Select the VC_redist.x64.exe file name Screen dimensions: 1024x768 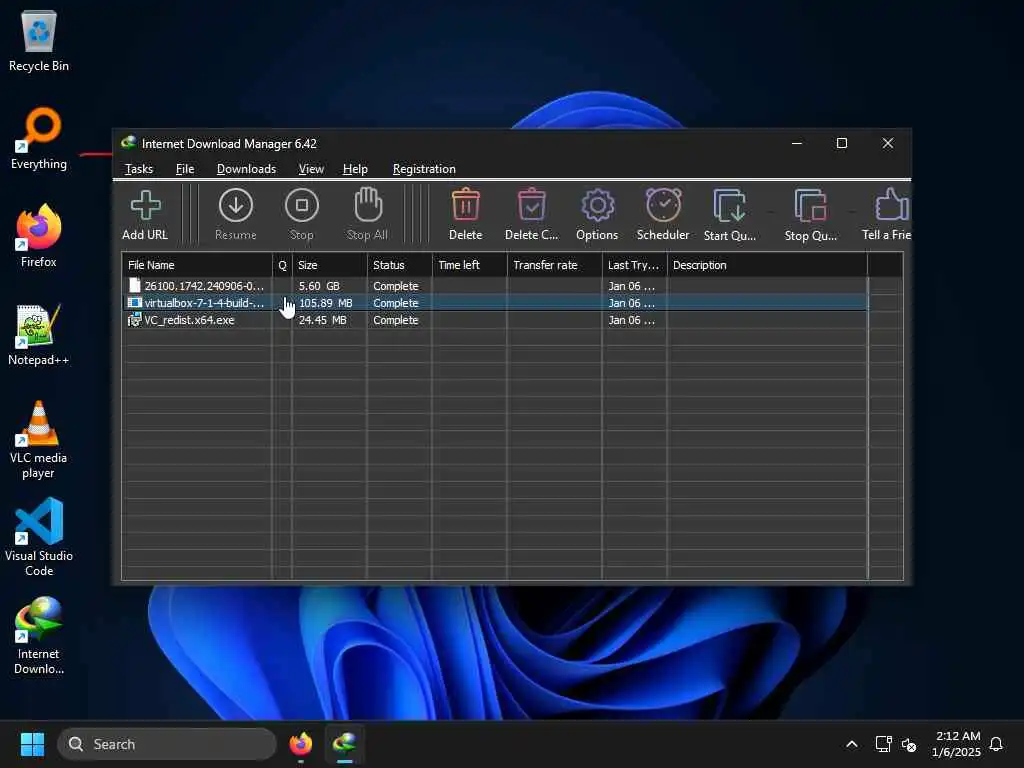[189, 320]
